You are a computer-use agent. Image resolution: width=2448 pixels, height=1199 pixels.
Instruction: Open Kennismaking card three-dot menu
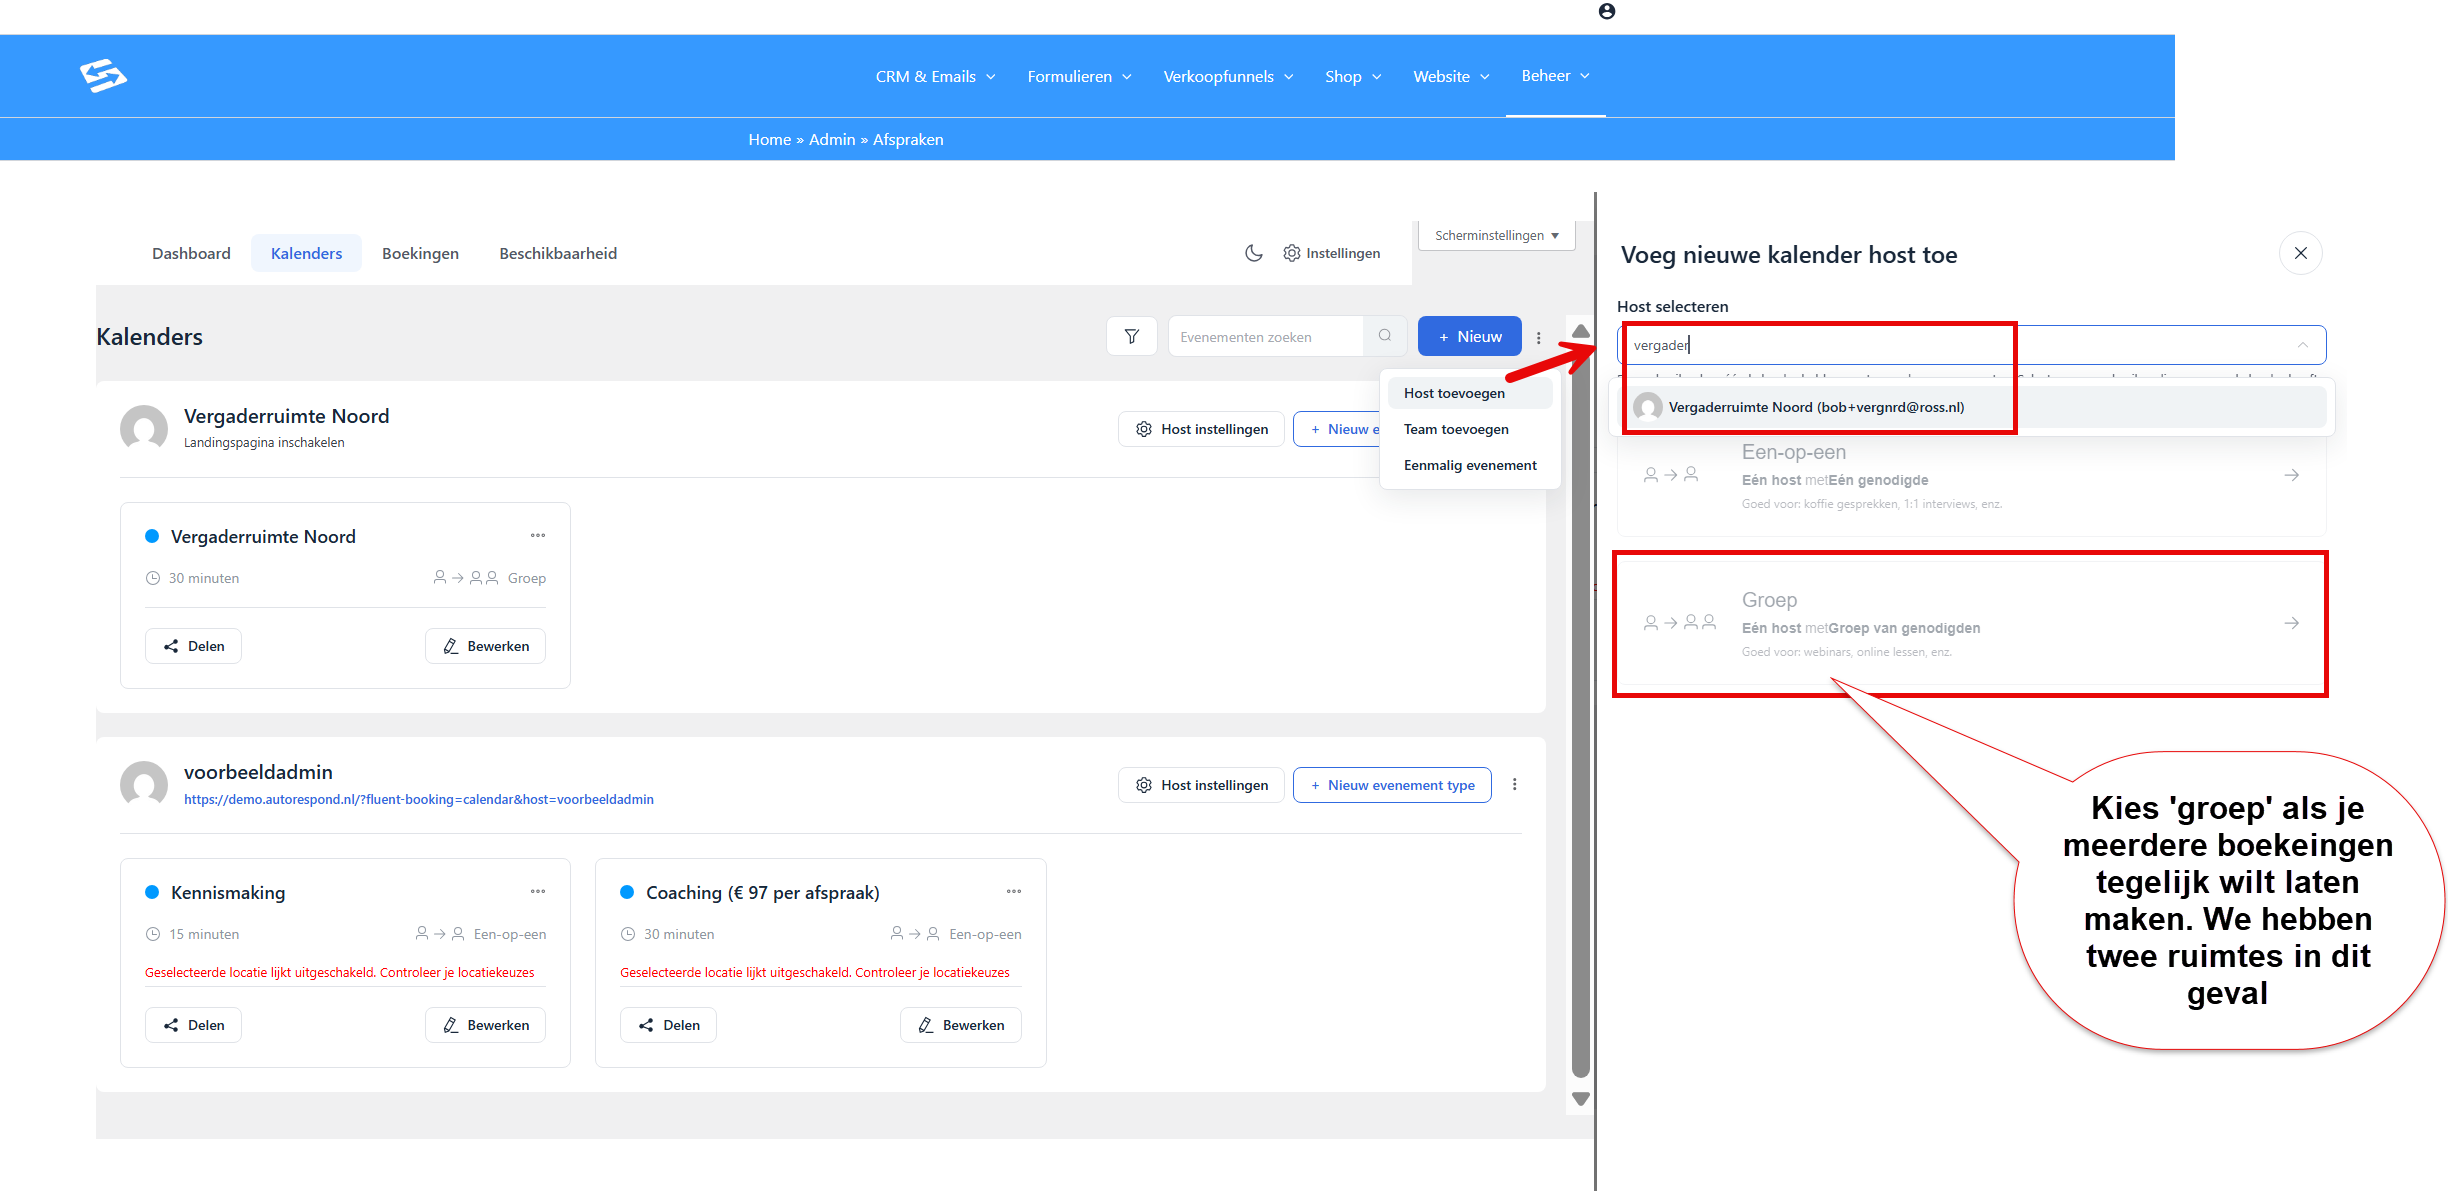pos(538,892)
